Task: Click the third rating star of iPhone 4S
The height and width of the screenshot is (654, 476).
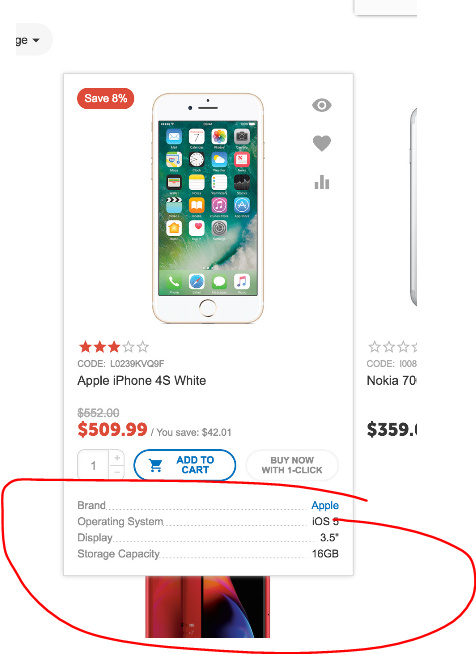Action: [x=114, y=347]
